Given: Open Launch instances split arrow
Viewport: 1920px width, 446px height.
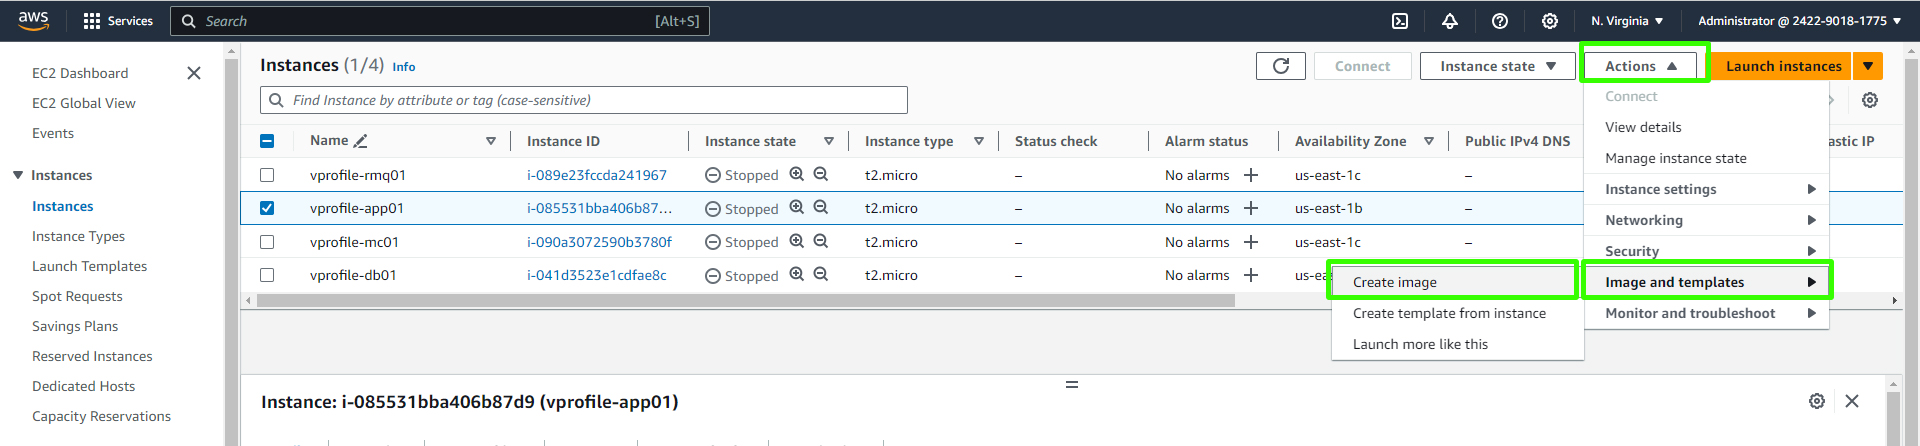Looking at the screenshot, I should (x=1868, y=66).
